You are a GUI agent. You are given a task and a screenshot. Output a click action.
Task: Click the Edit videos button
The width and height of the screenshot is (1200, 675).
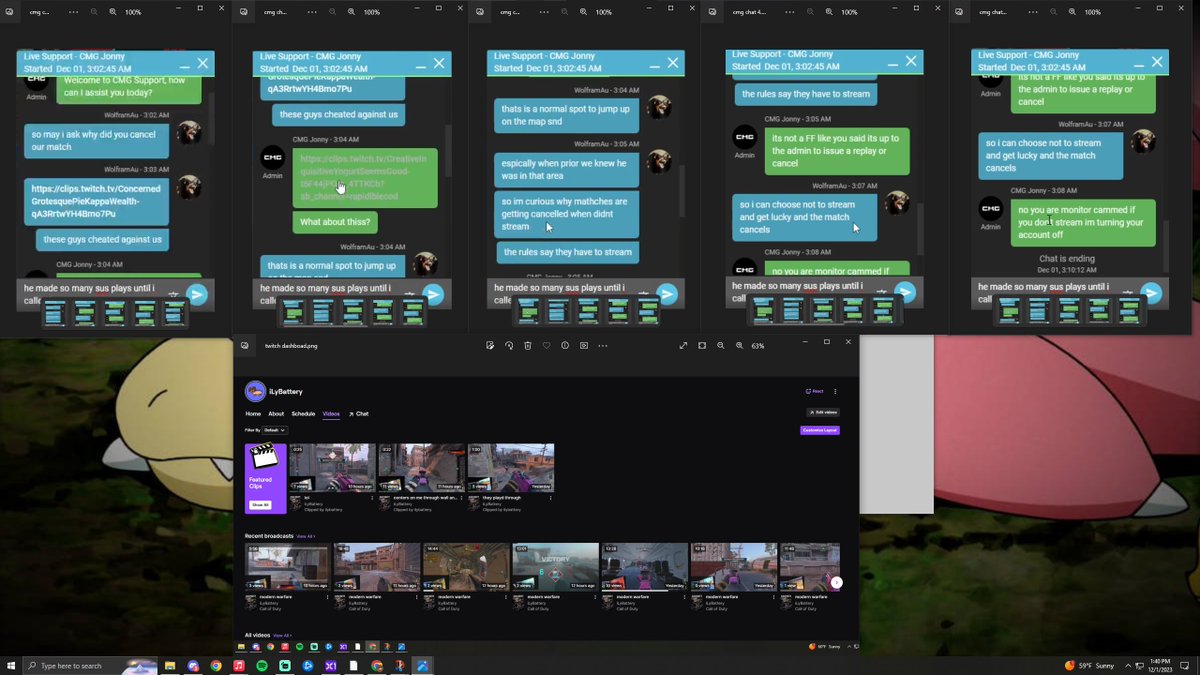[x=823, y=412]
